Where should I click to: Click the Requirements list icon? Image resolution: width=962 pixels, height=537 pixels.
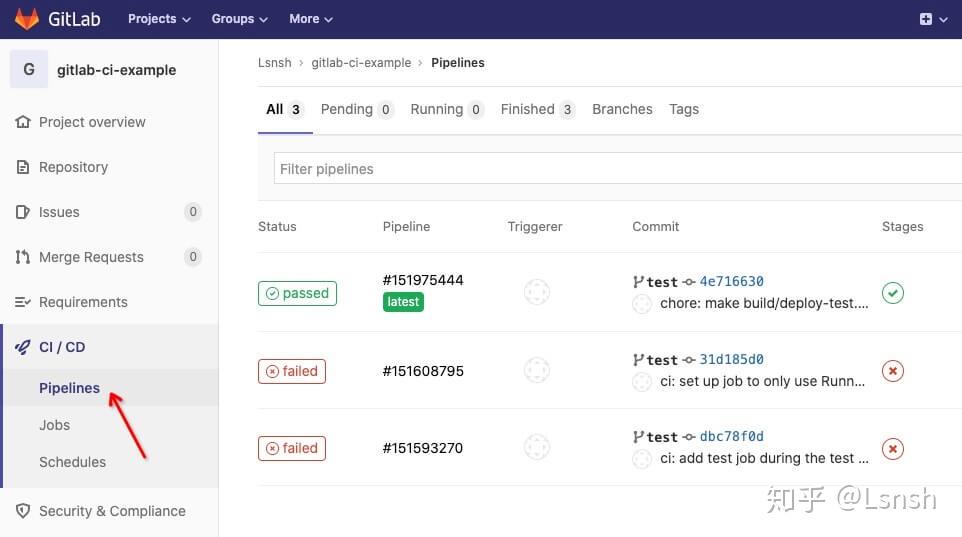(23, 302)
